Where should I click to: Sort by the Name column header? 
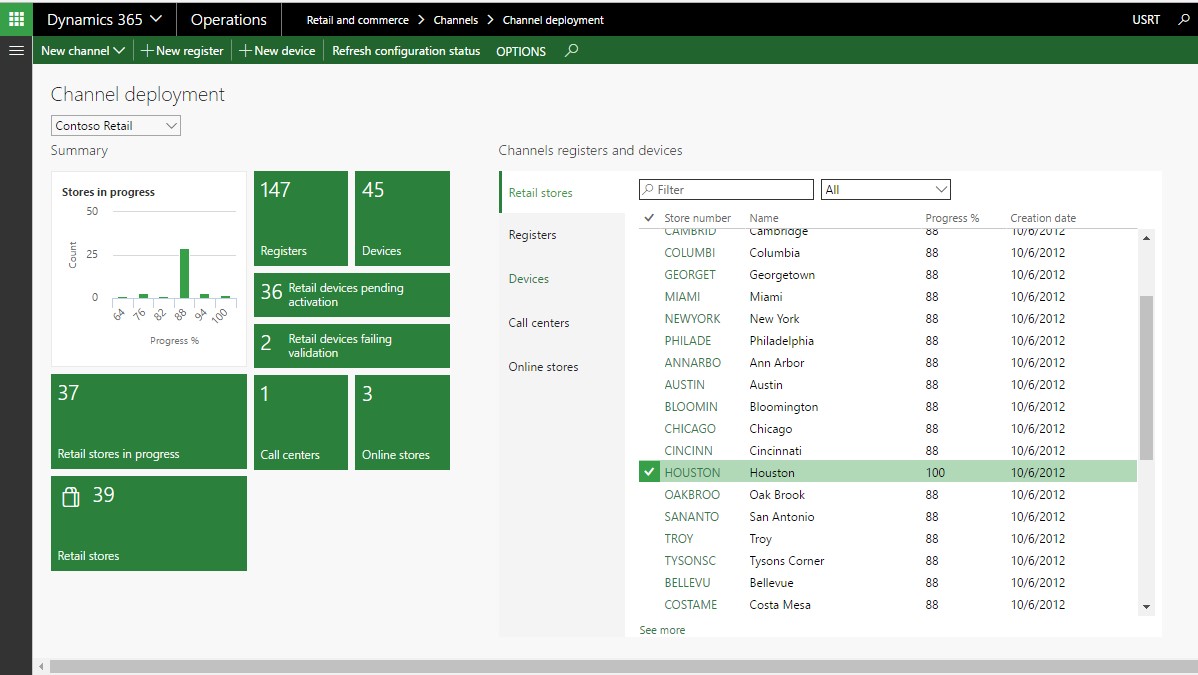[764, 218]
